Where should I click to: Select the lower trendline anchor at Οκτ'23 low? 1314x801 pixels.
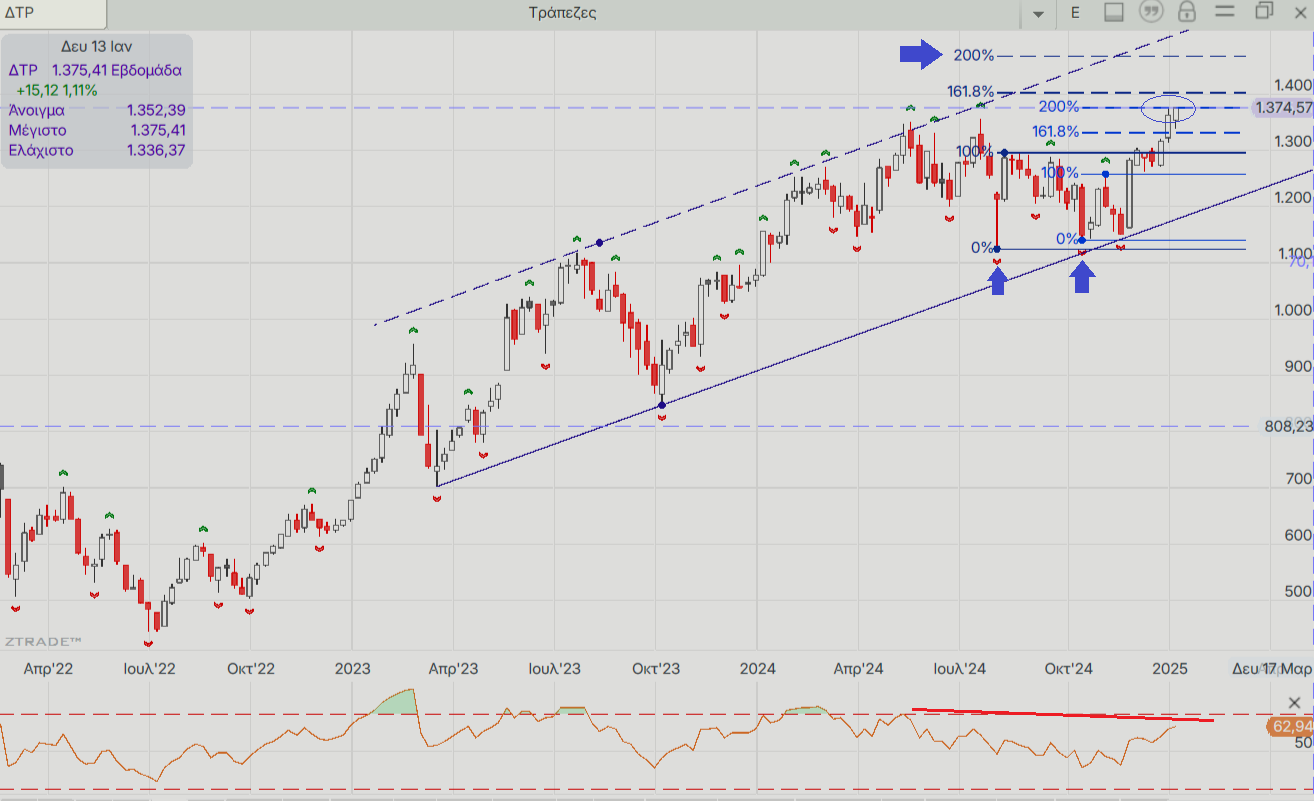(662, 405)
